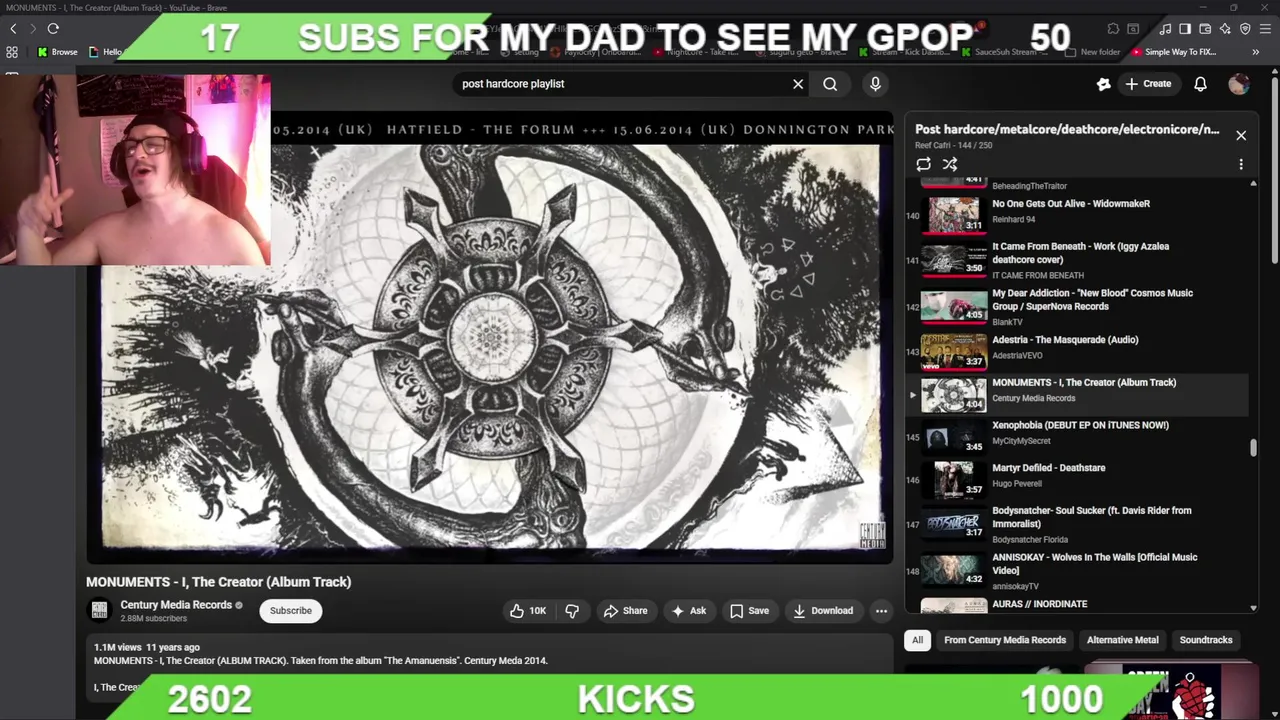1280x720 pixels.
Task: Play Bodysnatcher - Soul Sucker
Action: pos(1075,524)
